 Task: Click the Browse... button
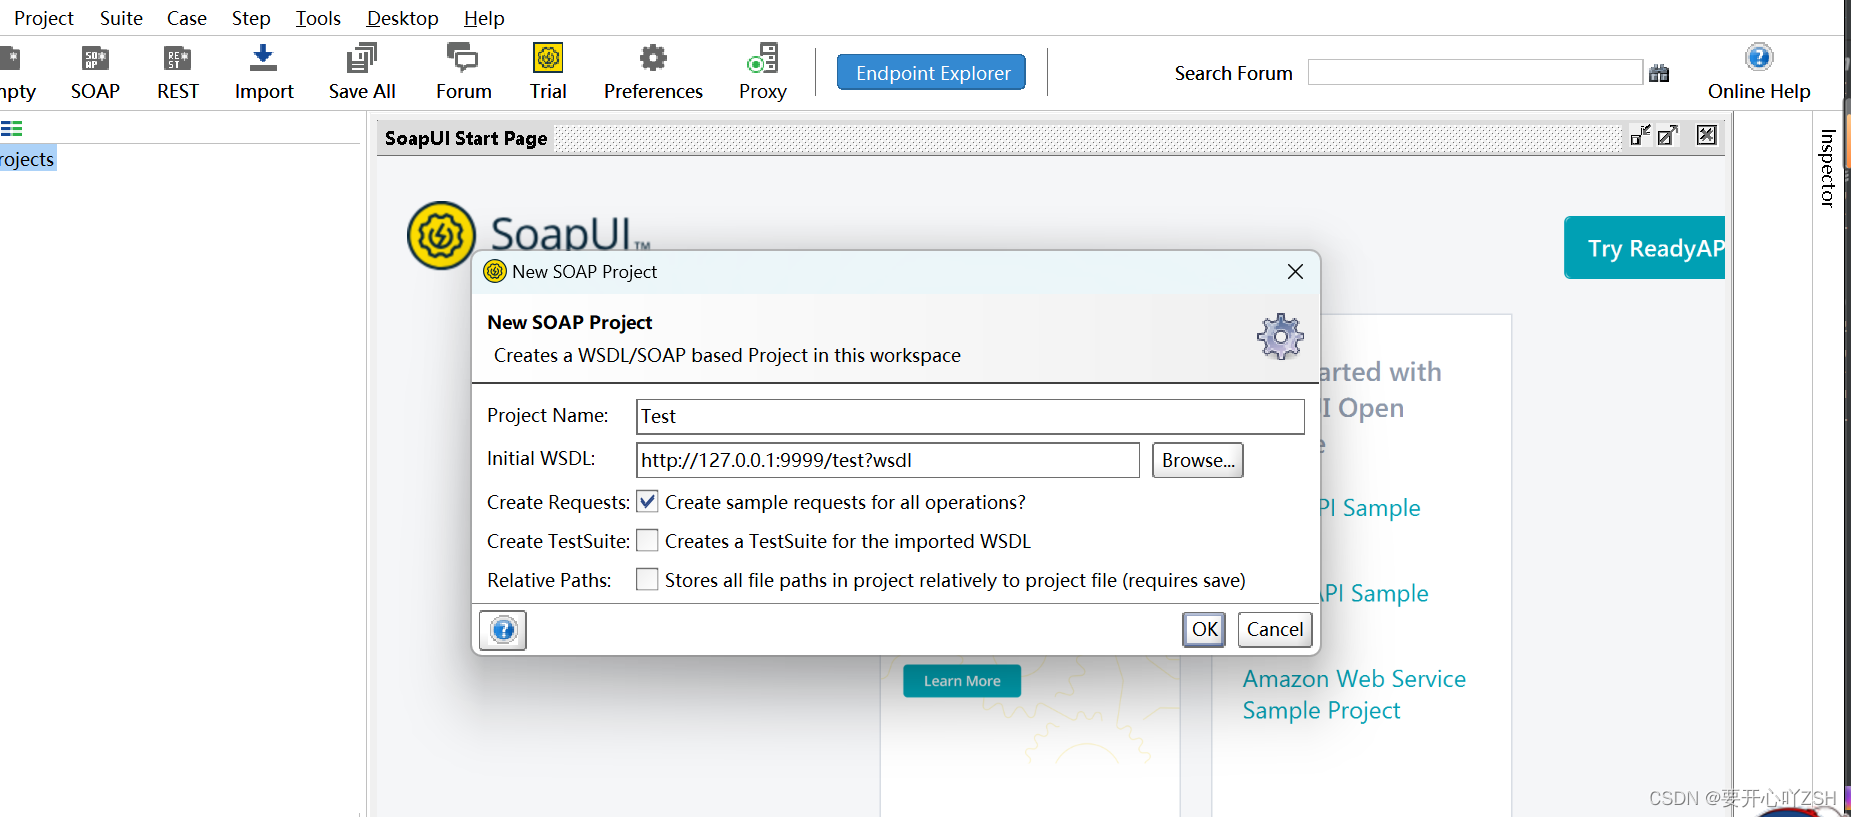(1198, 460)
